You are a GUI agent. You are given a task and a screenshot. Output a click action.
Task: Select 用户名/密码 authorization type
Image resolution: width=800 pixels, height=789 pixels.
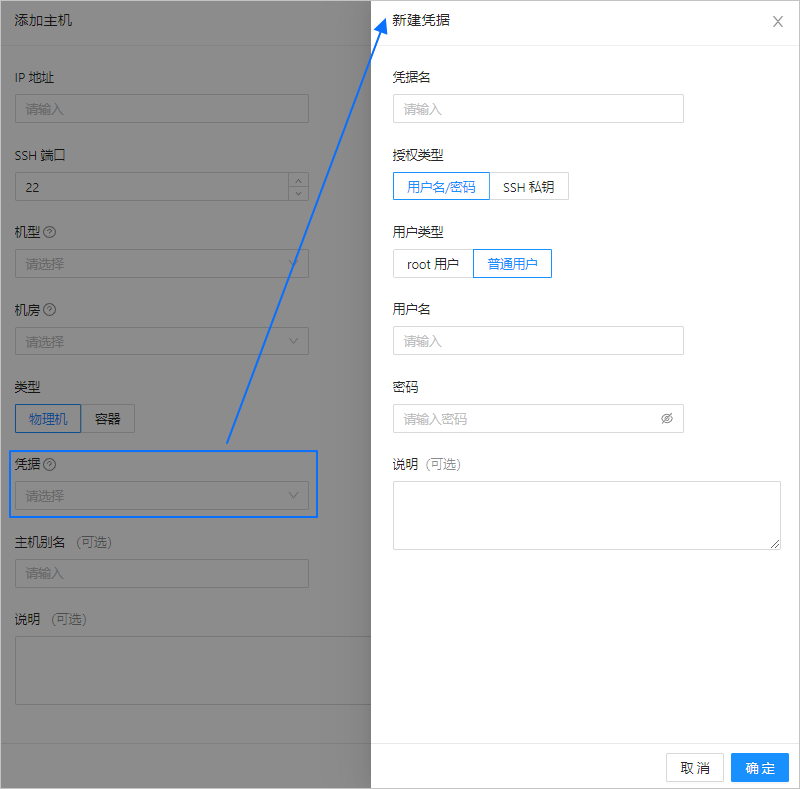point(441,186)
